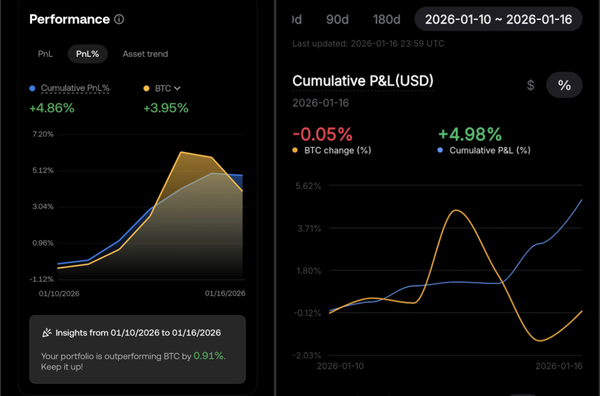
Task: Open the Asset trend tab
Action: point(145,54)
